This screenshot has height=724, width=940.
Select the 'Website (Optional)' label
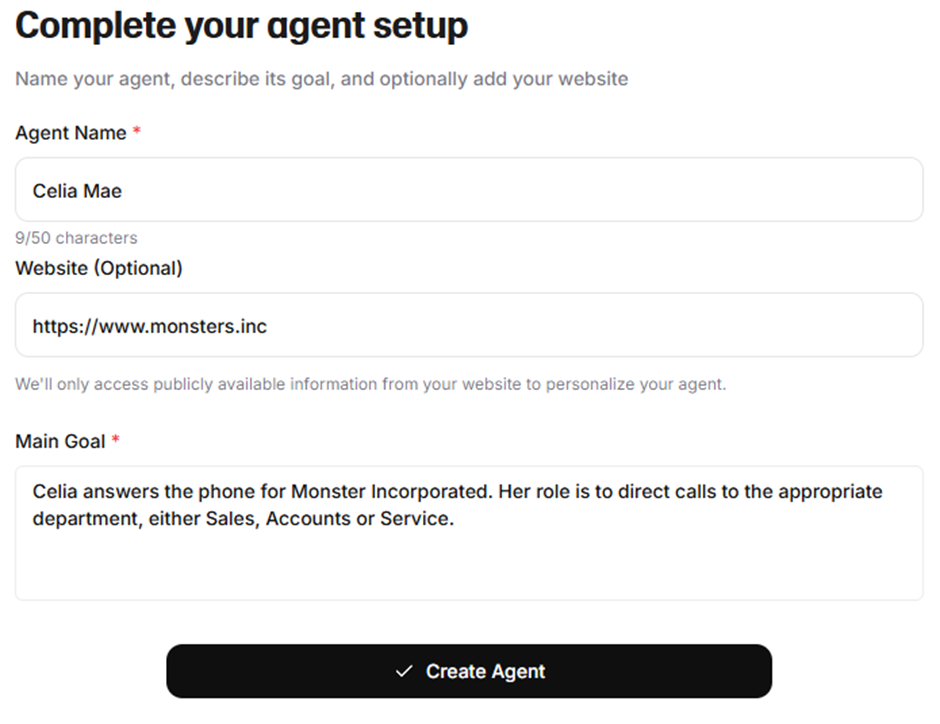(99, 268)
